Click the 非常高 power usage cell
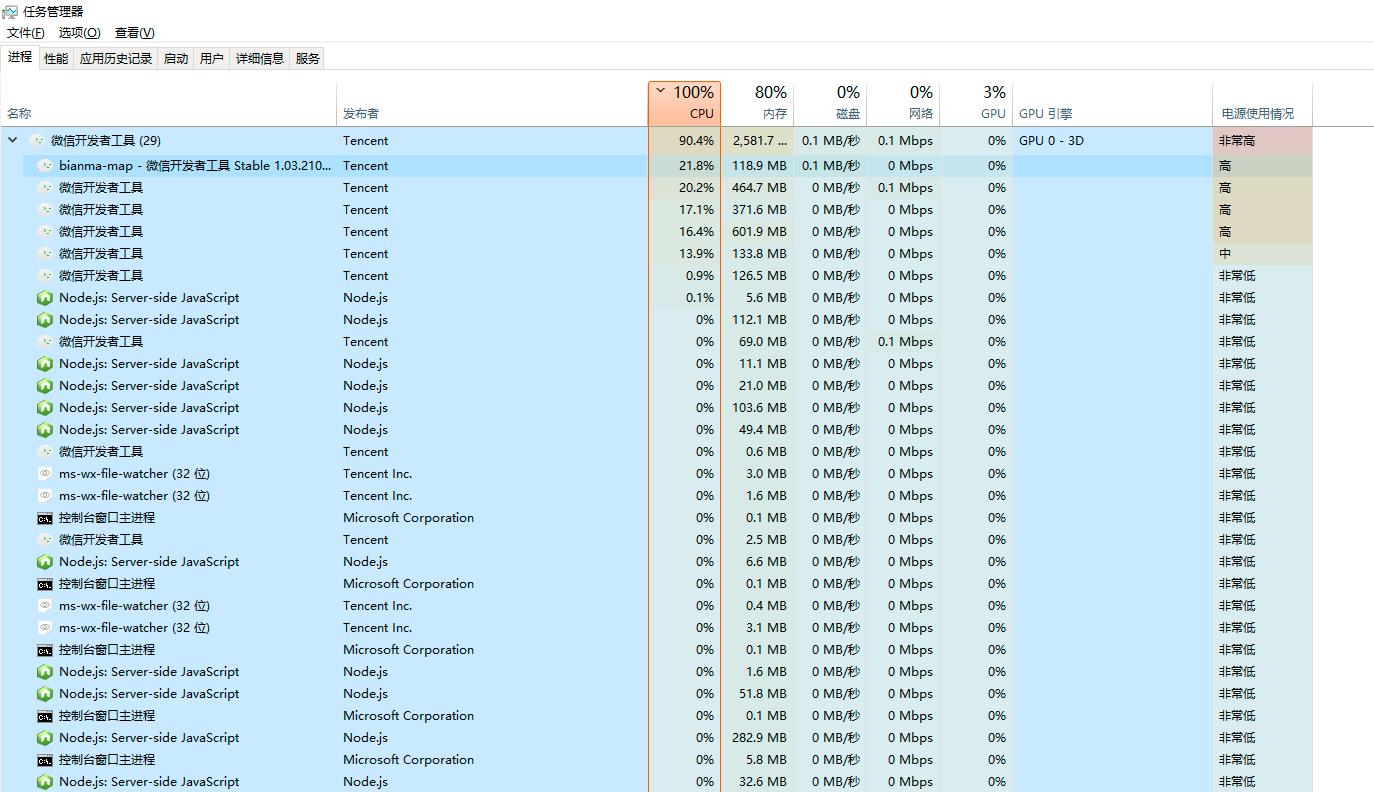 (1262, 141)
